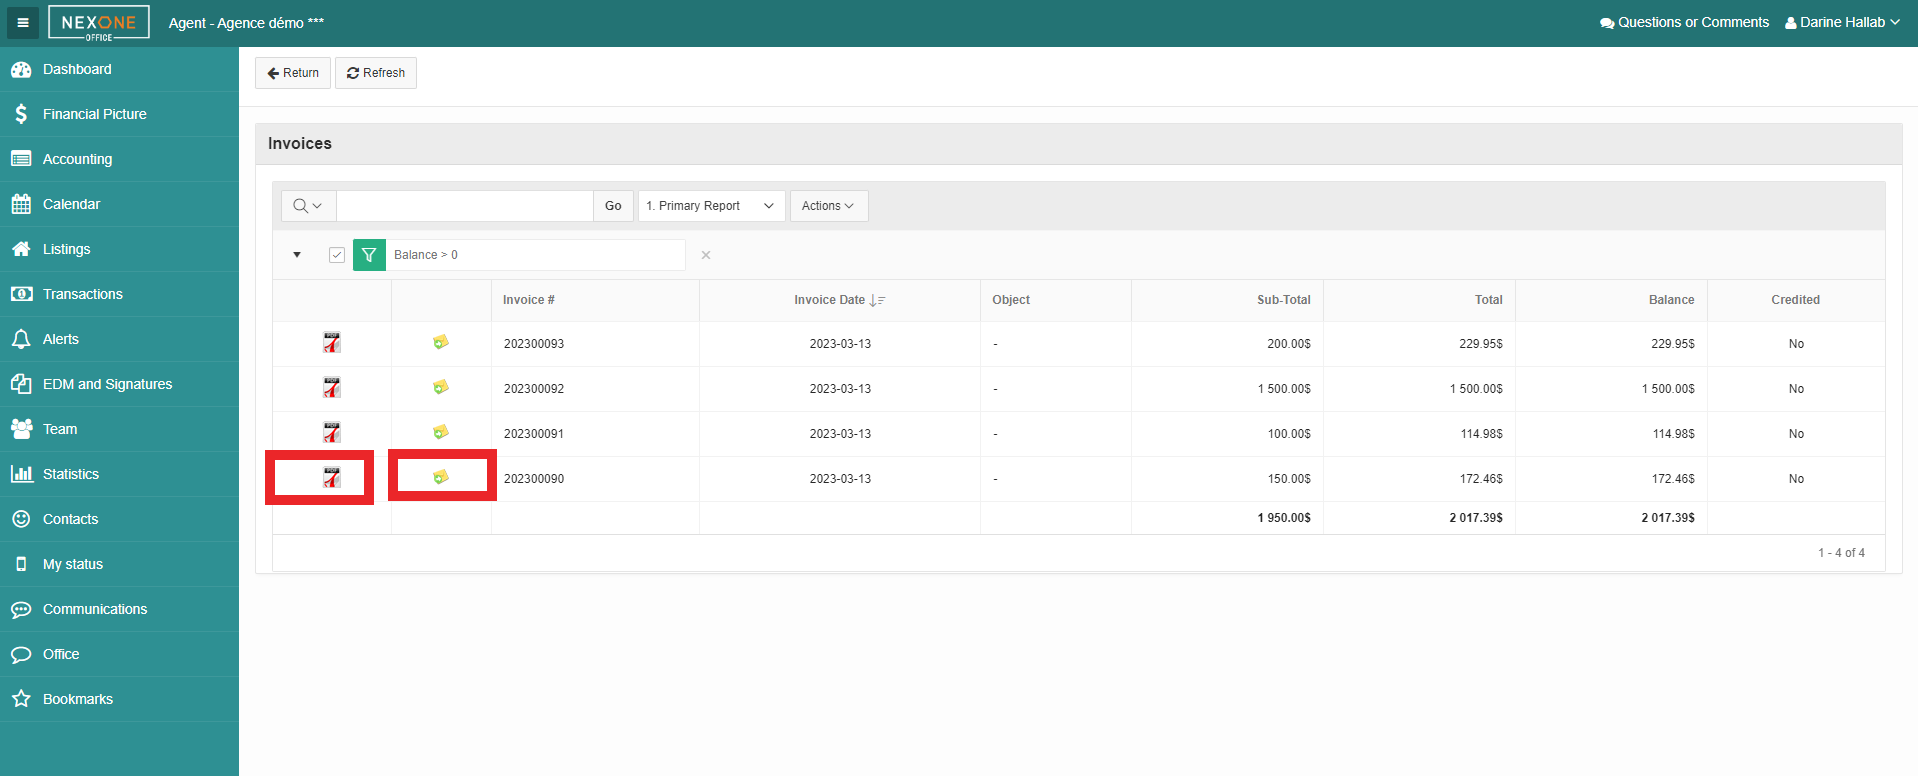Uncheck the Balance filter checkbox
The width and height of the screenshot is (1918, 776).
tap(337, 255)
